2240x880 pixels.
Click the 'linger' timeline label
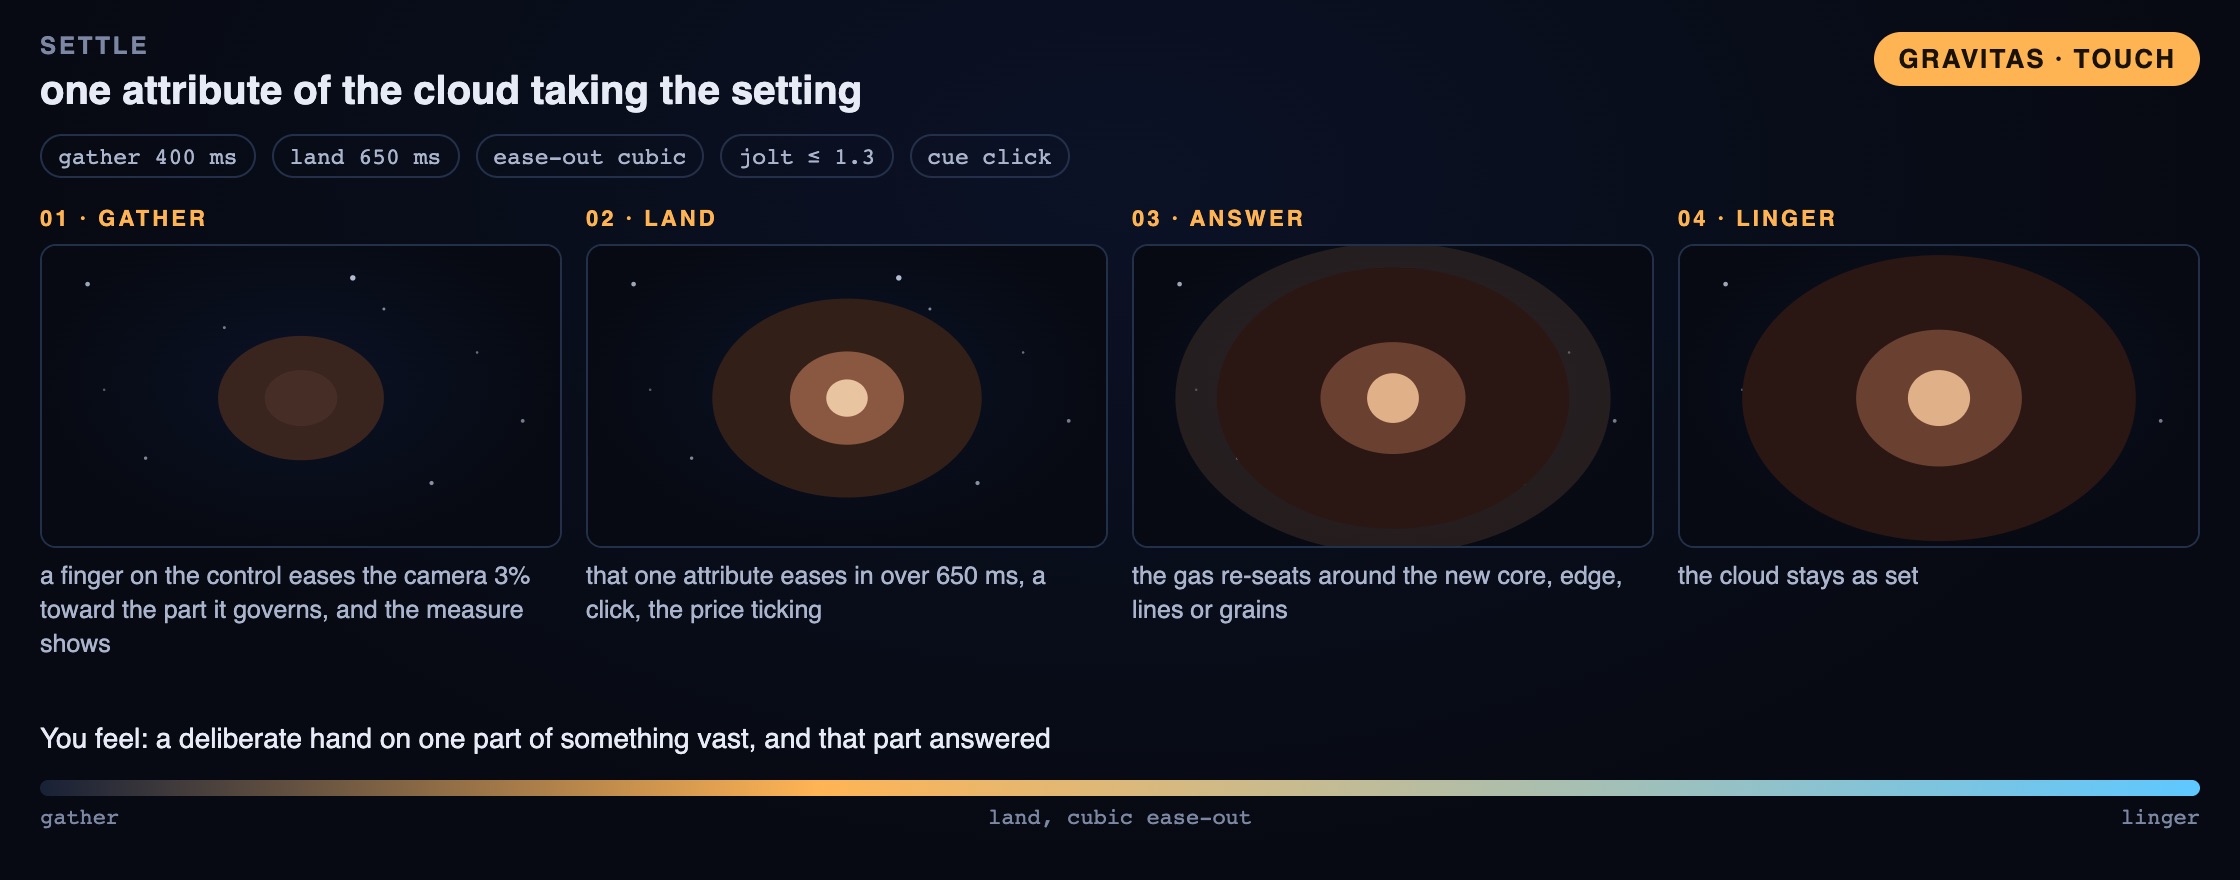point(2160,817)
